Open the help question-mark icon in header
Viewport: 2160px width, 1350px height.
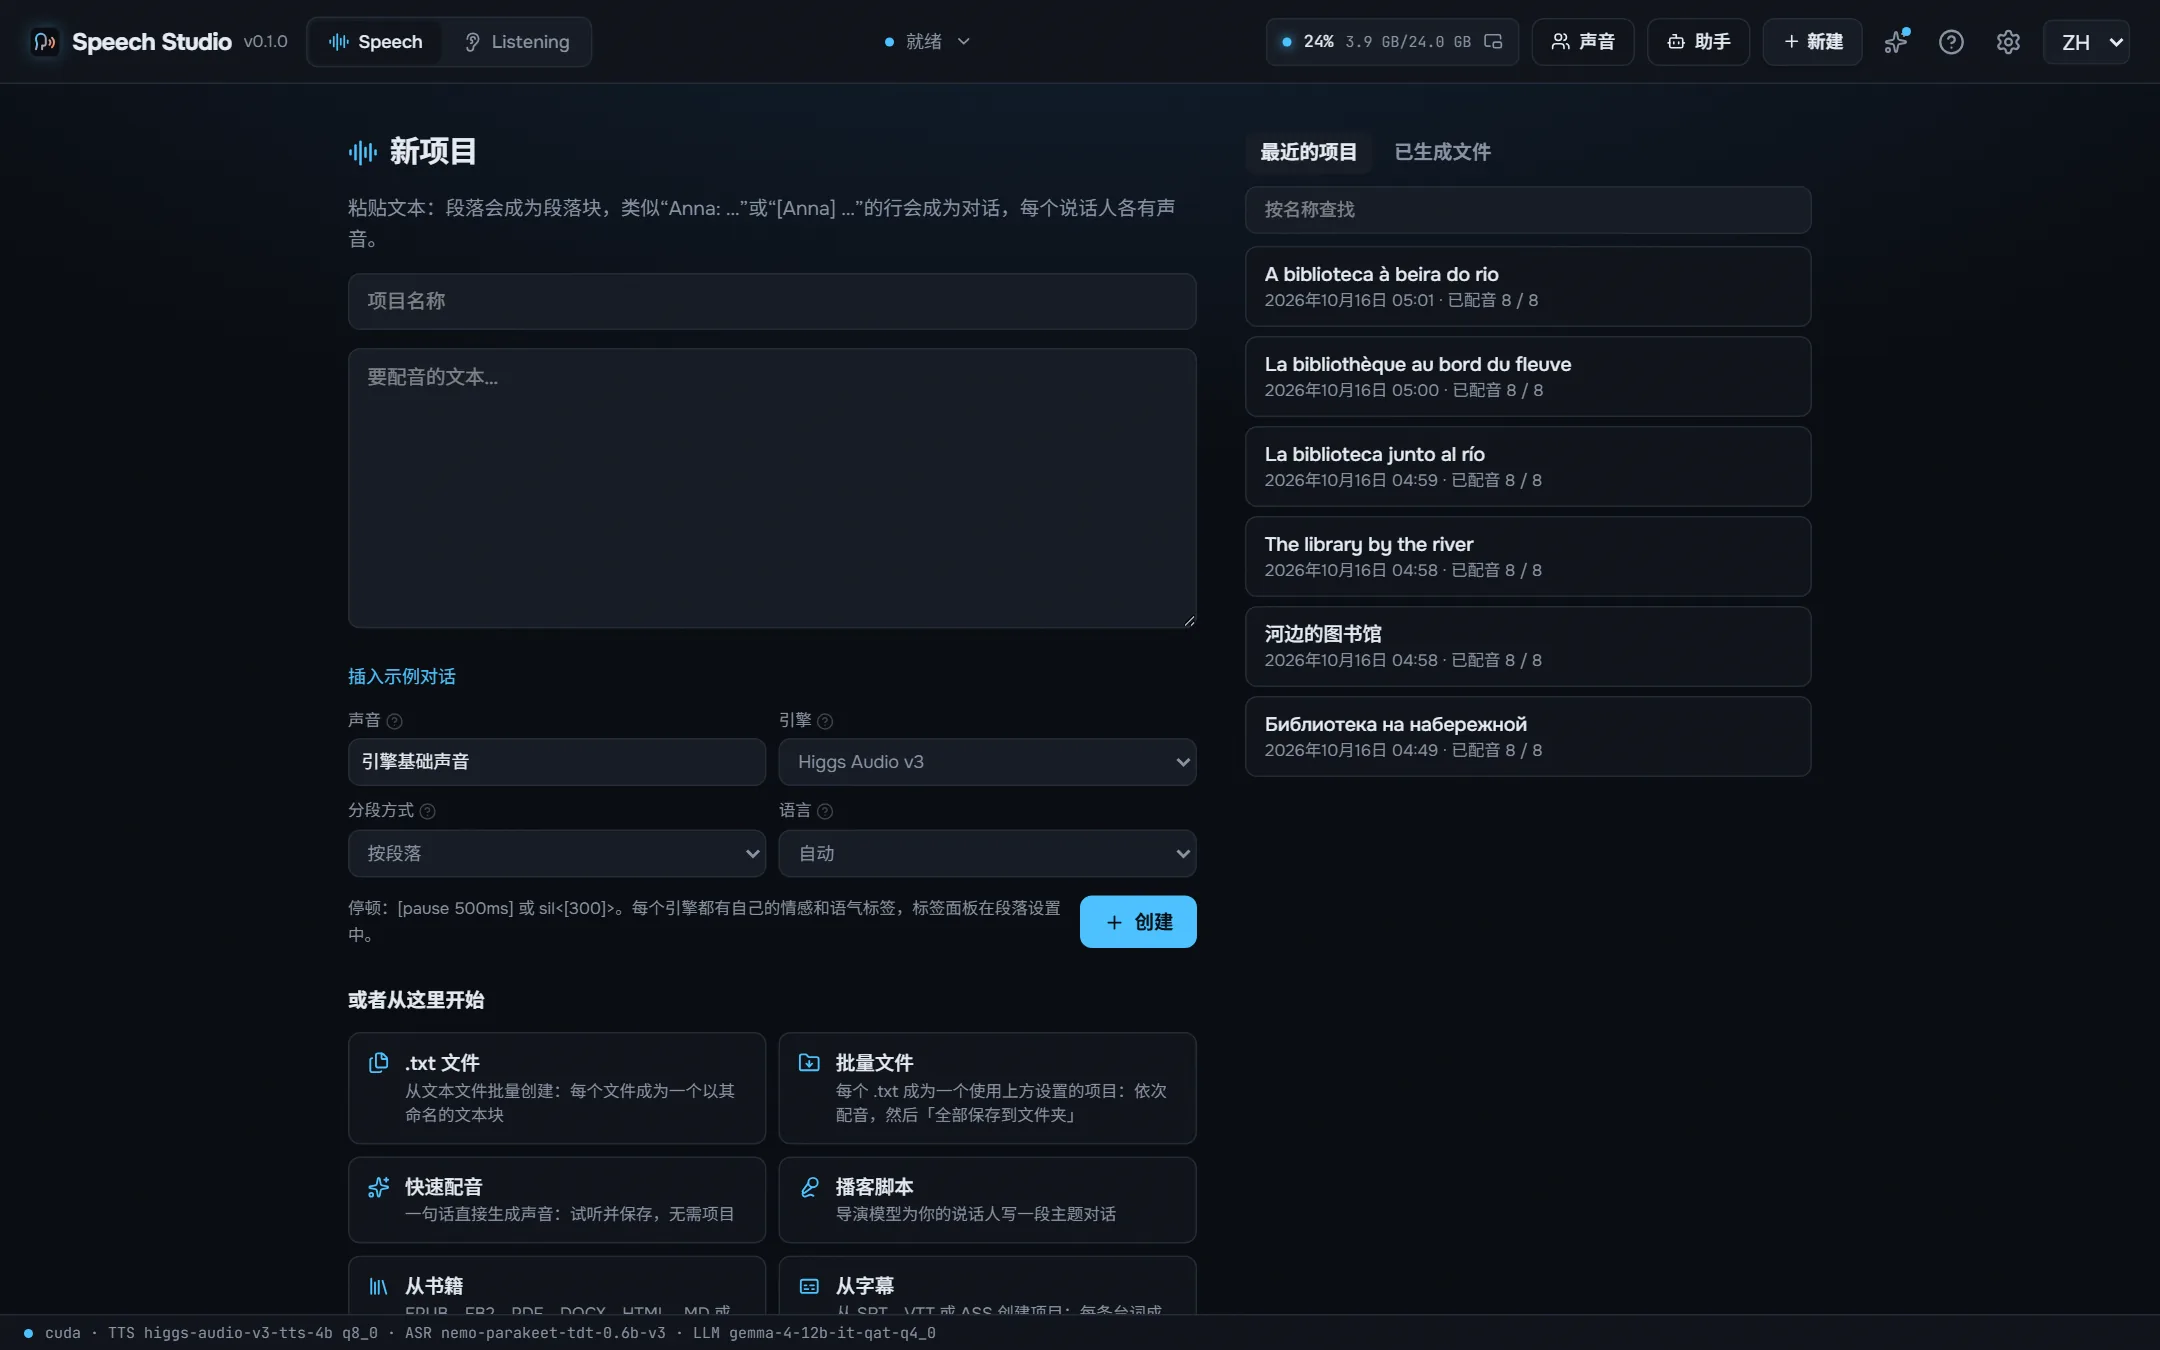tap(1951, 42)
